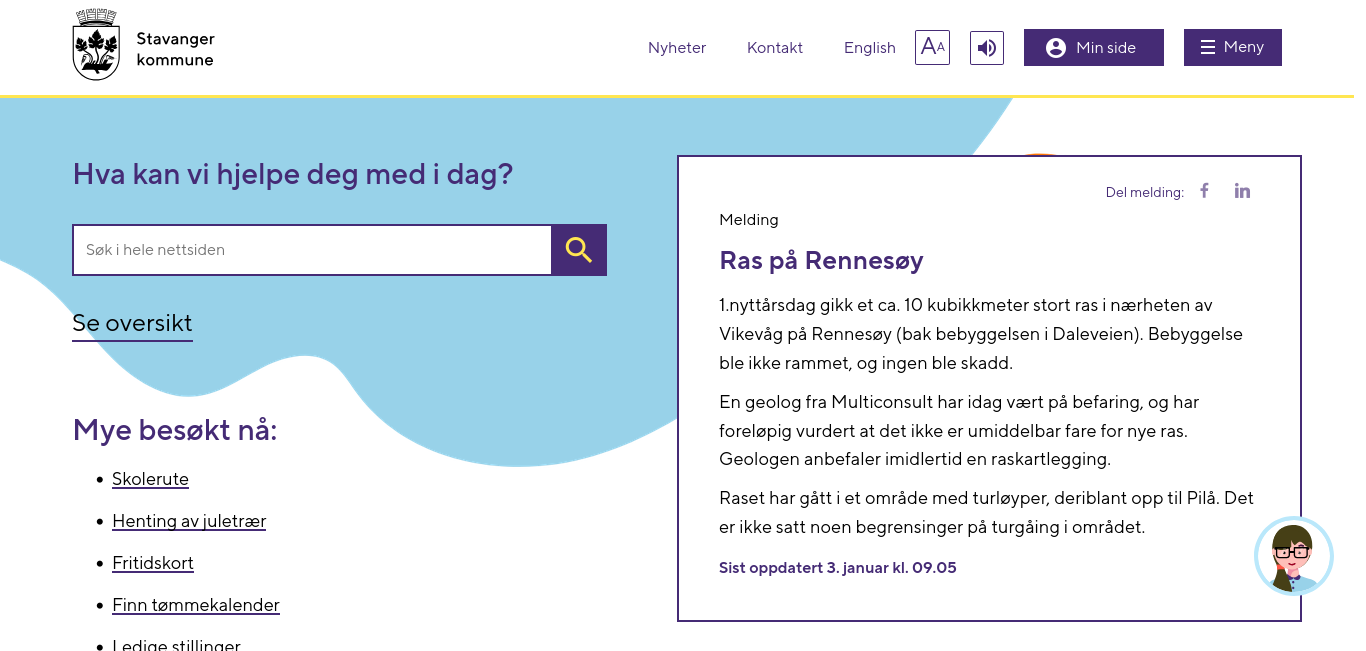Click the hamburger Meny button
This screenshot has height=651, width=1366.
(1232, 47)
